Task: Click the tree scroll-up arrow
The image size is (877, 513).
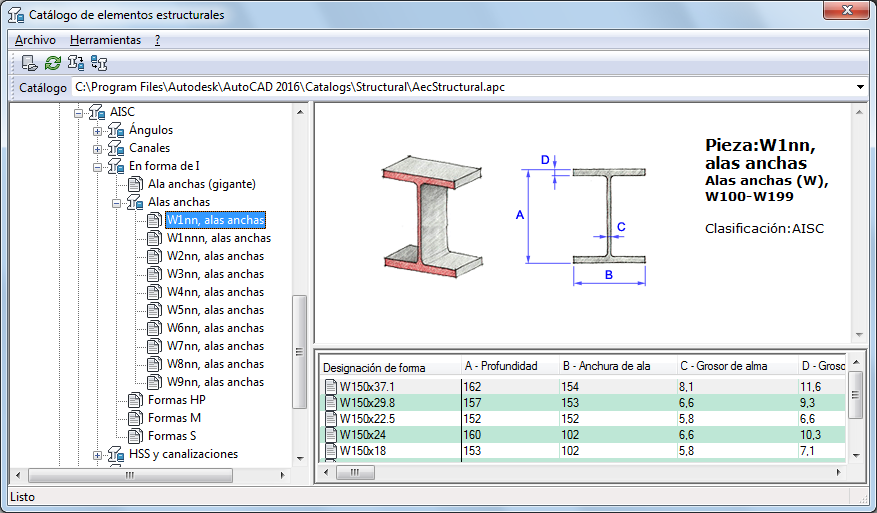Action: pos(300,111)
